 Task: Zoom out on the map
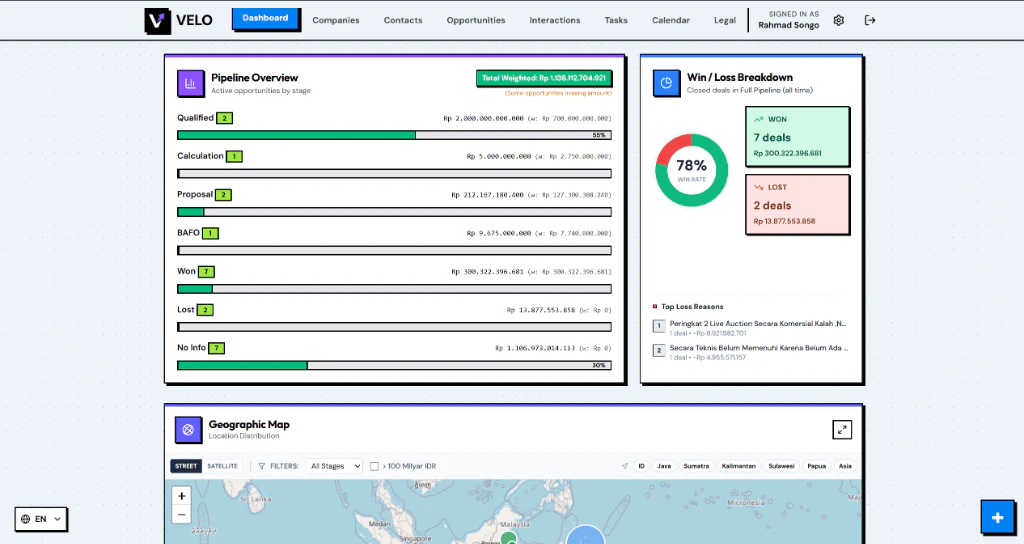tap(182, 515)
